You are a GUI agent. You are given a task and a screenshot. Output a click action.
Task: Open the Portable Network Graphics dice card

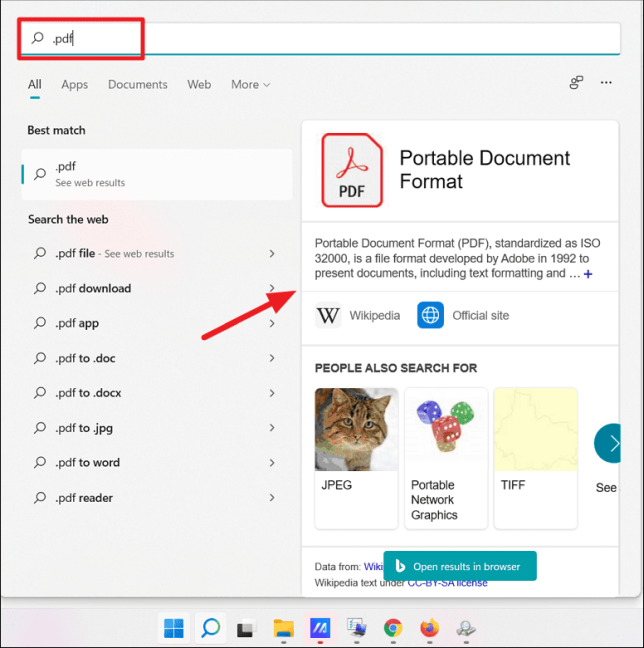pyautogui.click(x=446, y=458)
